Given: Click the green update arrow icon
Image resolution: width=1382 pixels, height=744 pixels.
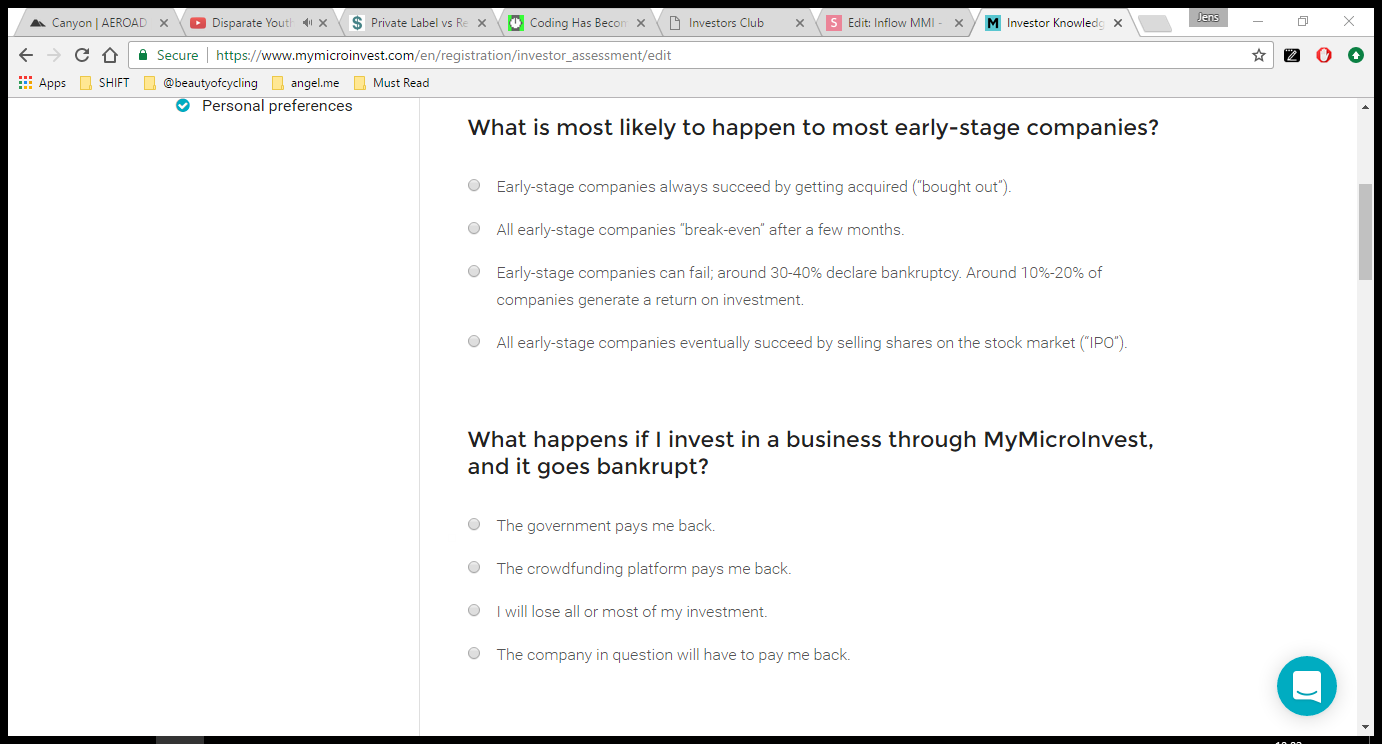Looking at the screenshot, I should [1356, 55].
